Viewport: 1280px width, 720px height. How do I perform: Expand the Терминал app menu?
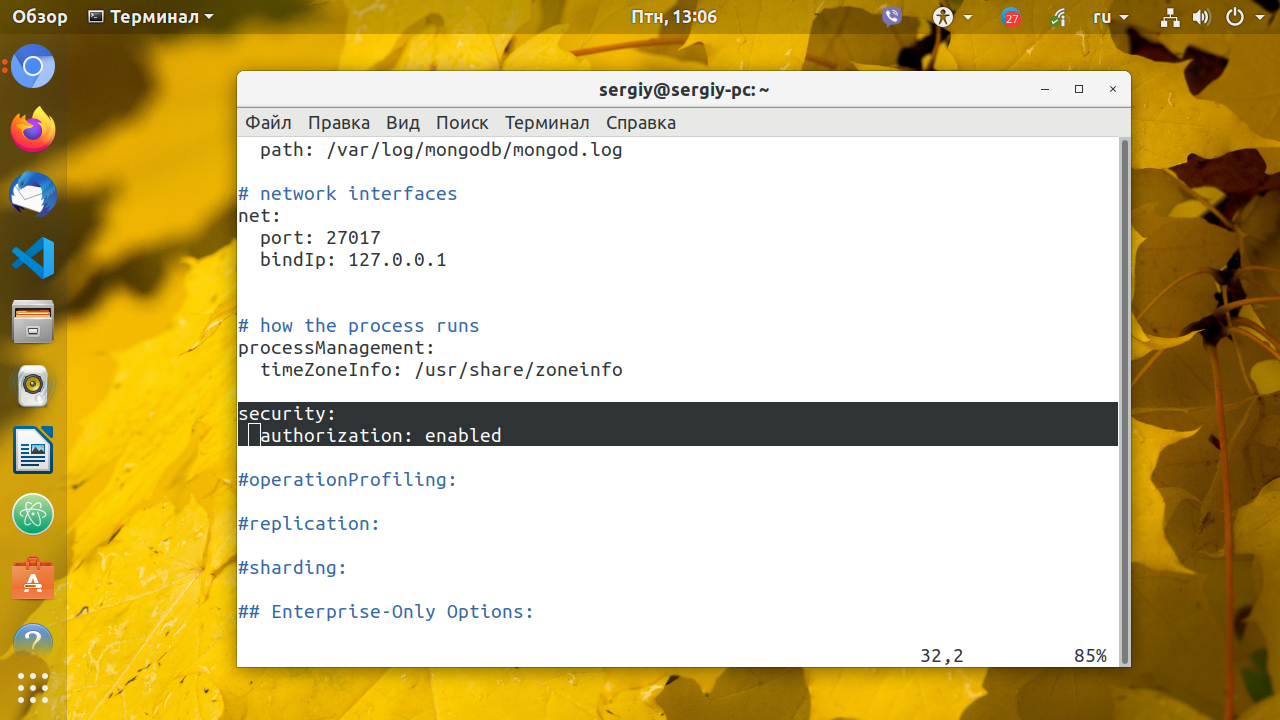click(x=151, y=17)
